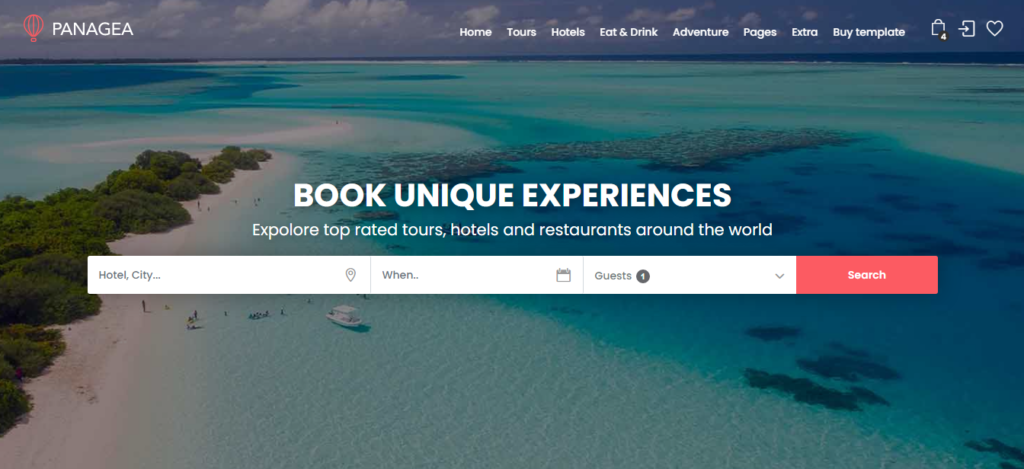Open the Tours menu

[521, 32]
